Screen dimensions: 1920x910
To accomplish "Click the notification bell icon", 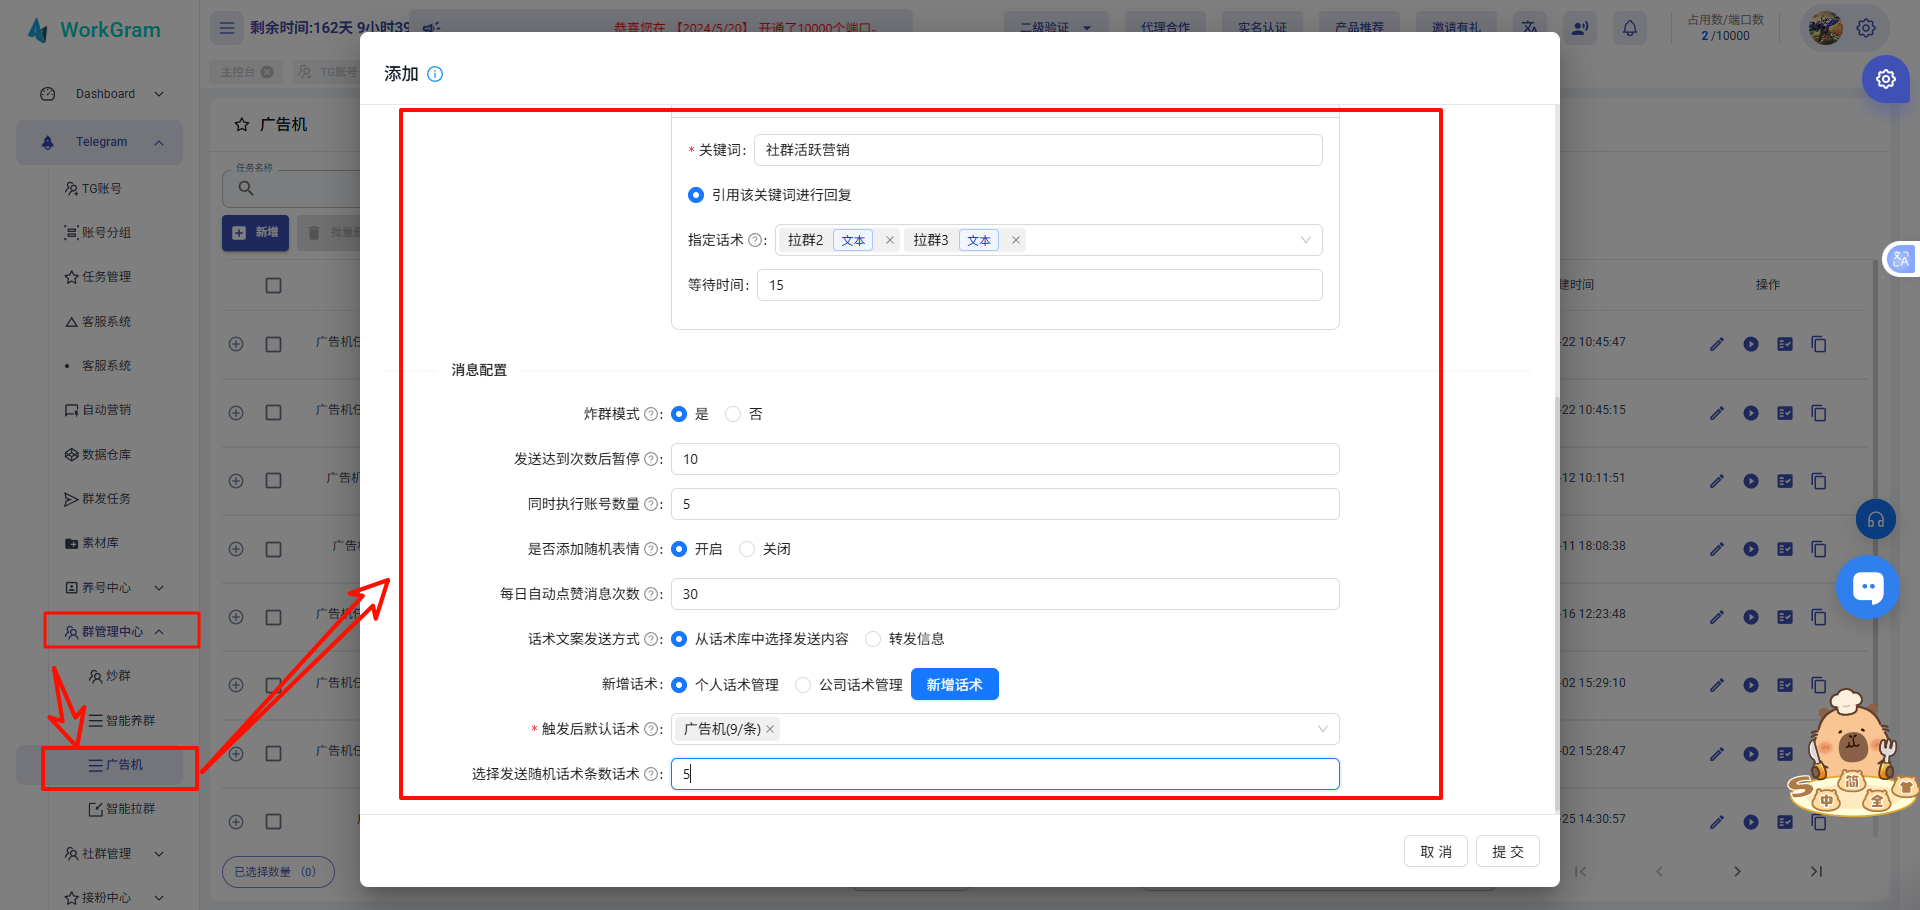I will (x=1629, y=28).
